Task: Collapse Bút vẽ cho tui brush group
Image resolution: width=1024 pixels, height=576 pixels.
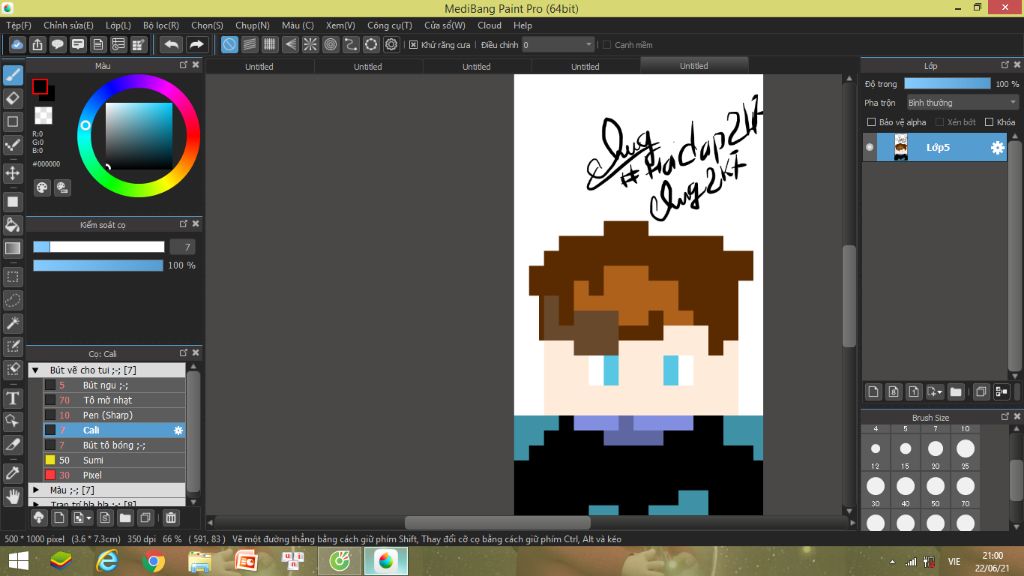Action: [x=35, y=370]
